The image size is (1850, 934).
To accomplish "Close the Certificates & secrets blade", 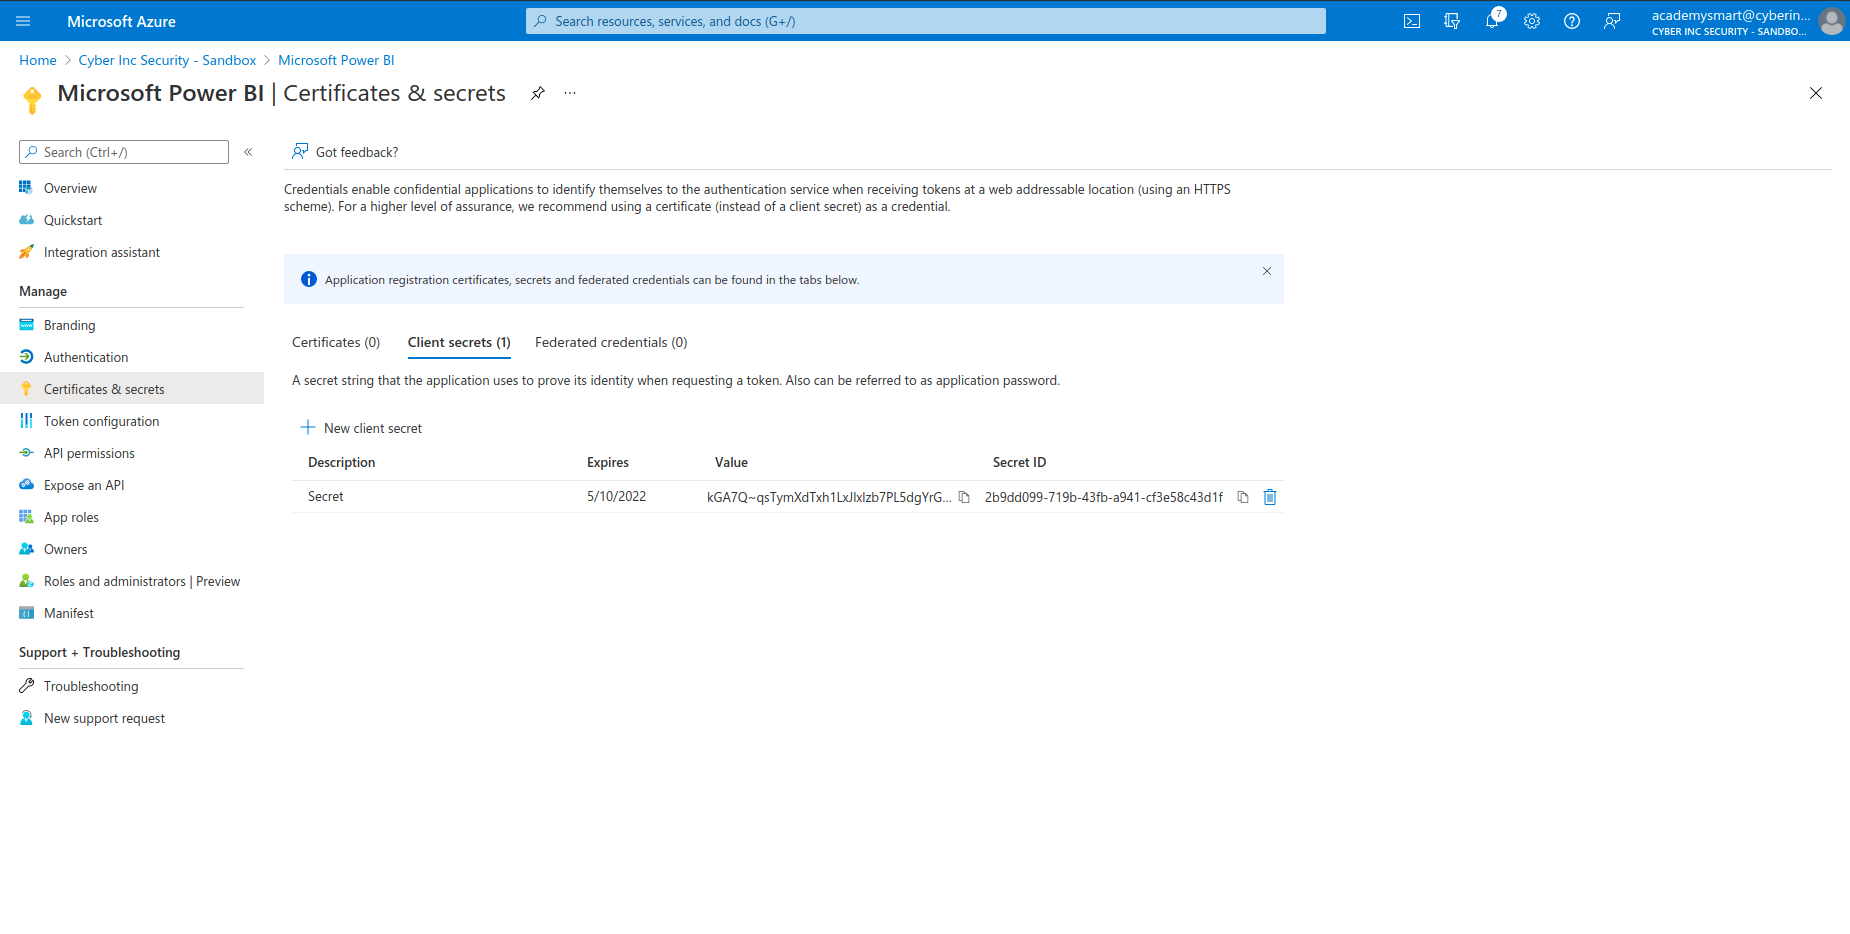I will point(1816,93).
